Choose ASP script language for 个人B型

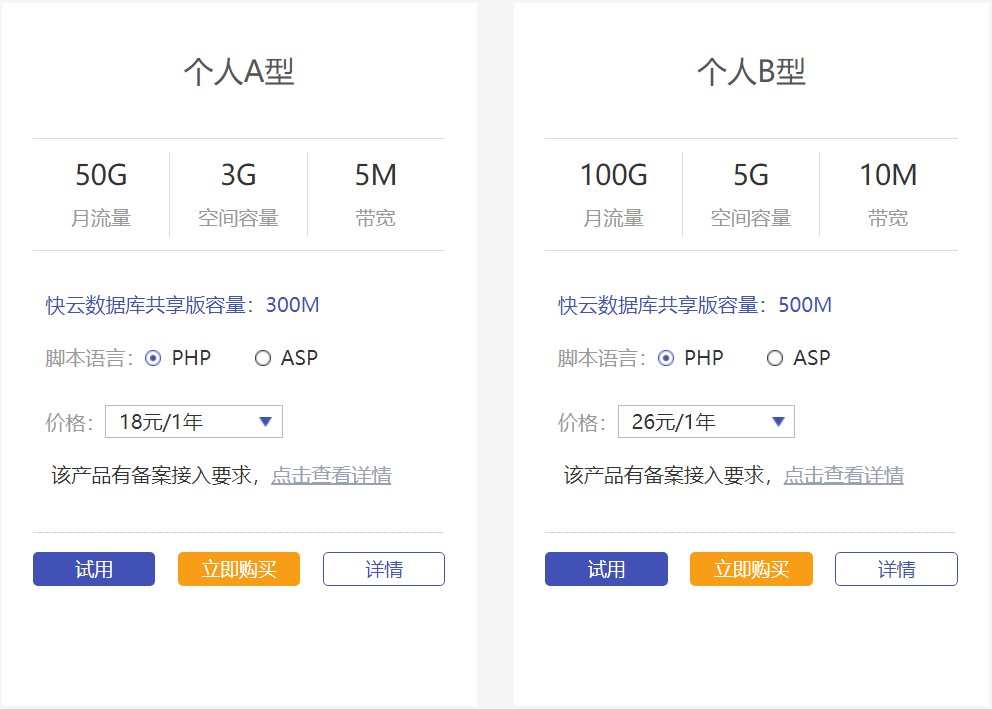click(775, 358)
